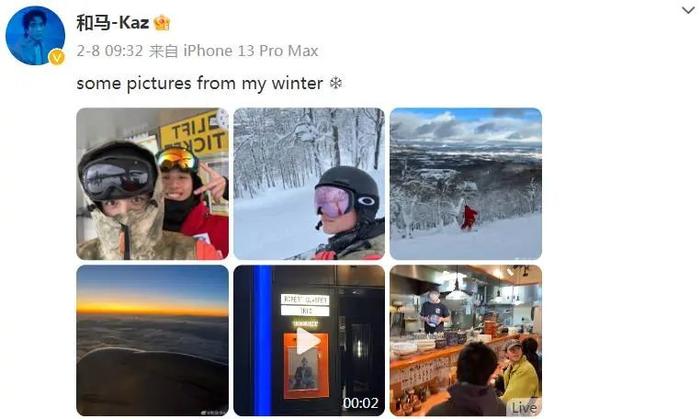Screen dimensions: 700x419
Task: Click the LIFT TICKET sign in first photo
Action: (195, 133)
